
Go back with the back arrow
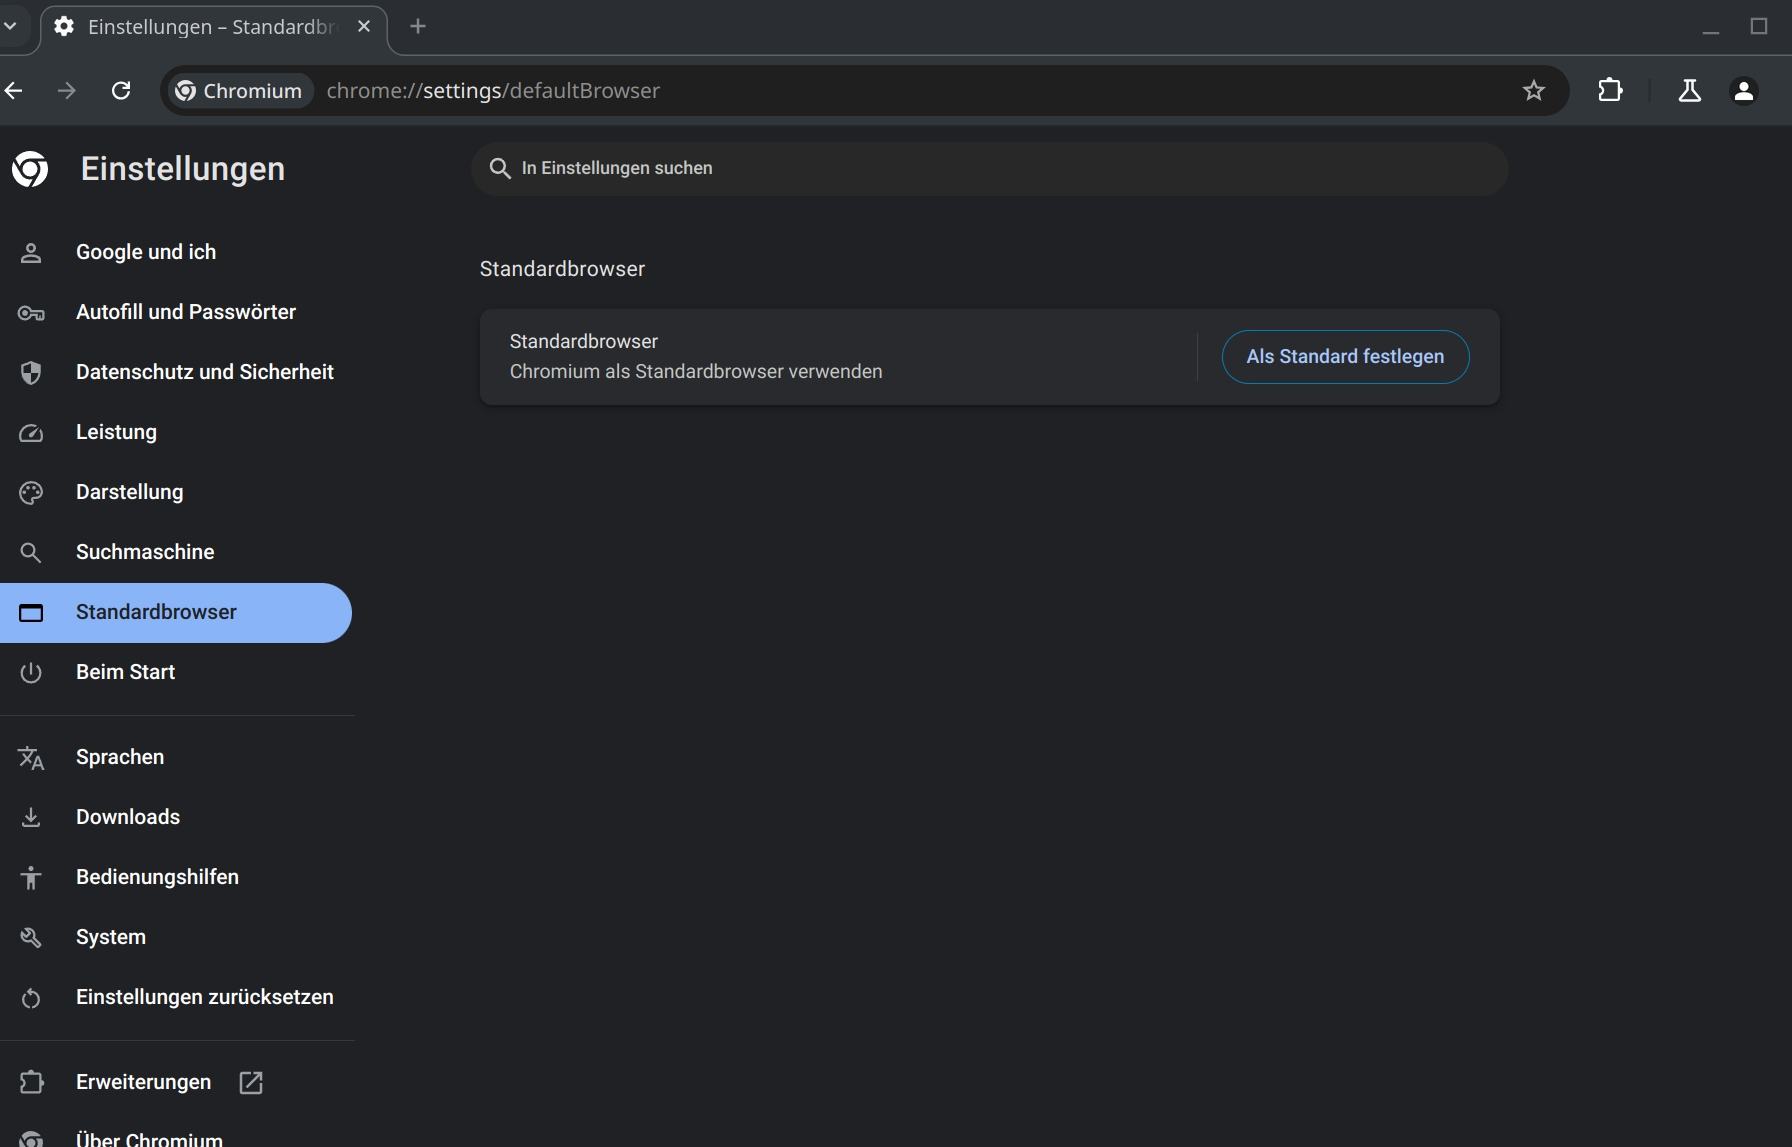(x=14, y=91)
